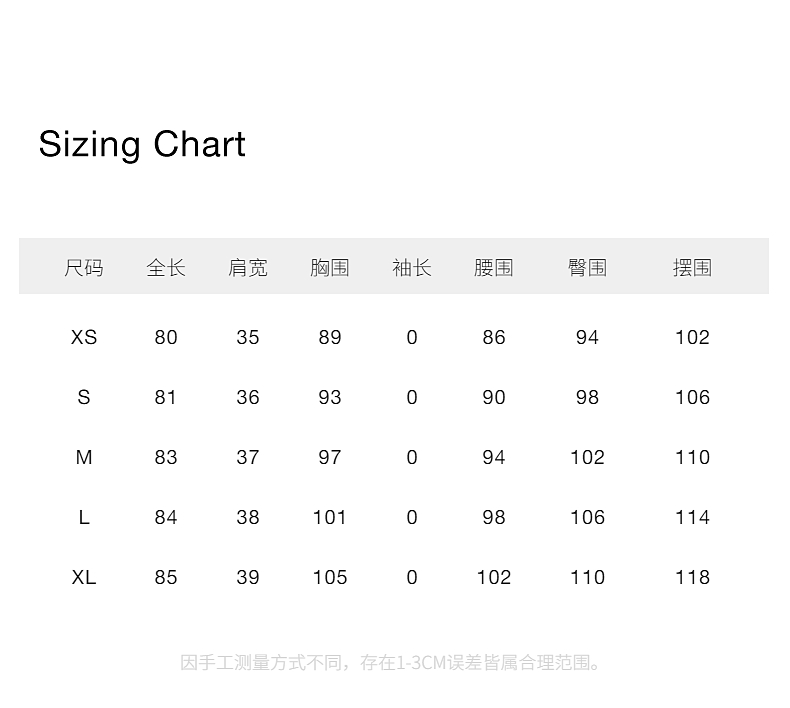Click the 肩宽 column header

pyautogui.click(x=247, y=268)
